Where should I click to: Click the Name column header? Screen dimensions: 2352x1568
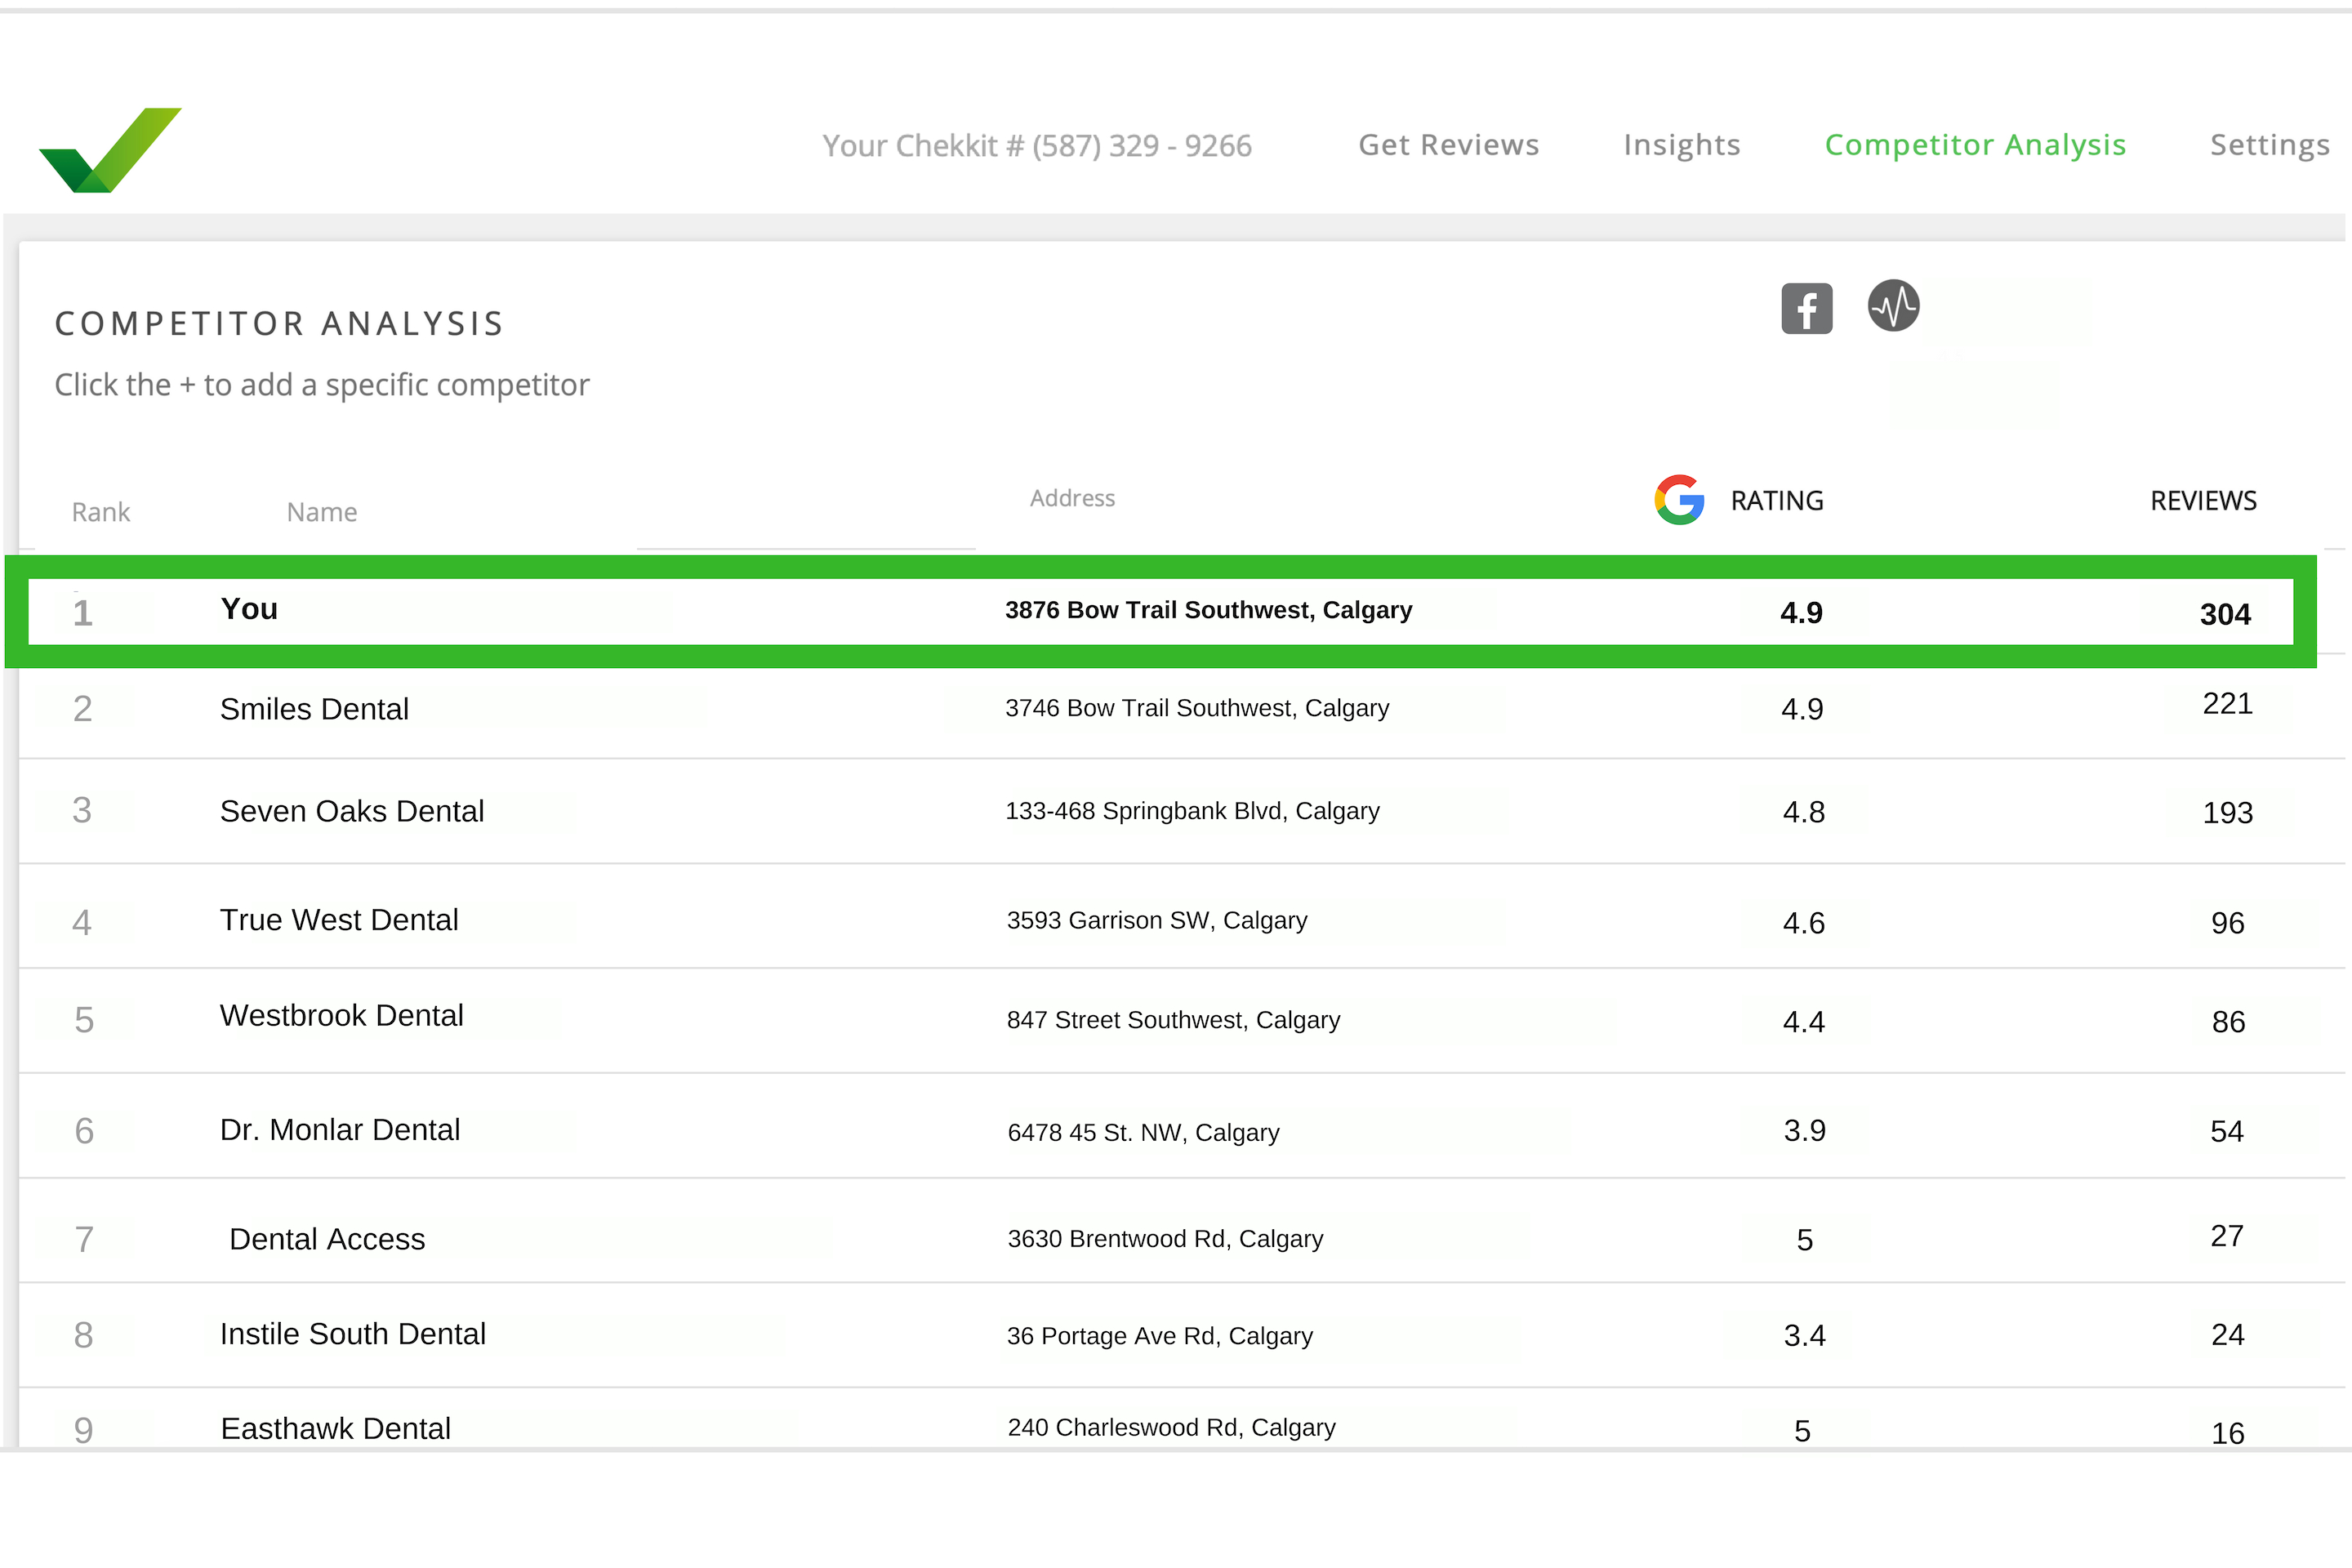(x=321, y=512)
